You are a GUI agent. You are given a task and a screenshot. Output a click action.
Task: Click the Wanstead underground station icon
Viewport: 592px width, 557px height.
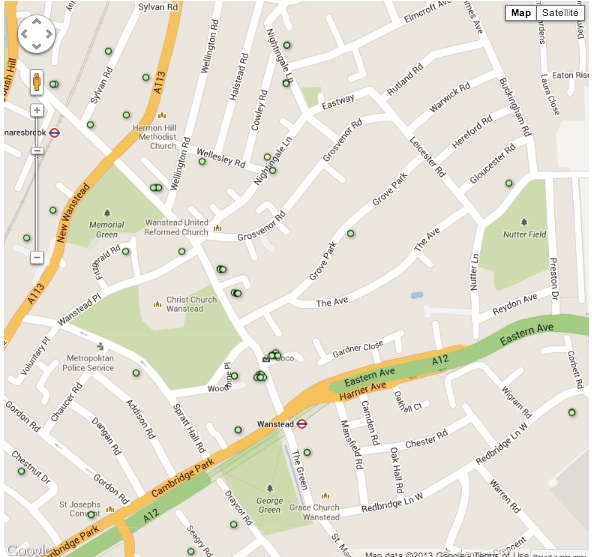point(302,424)
